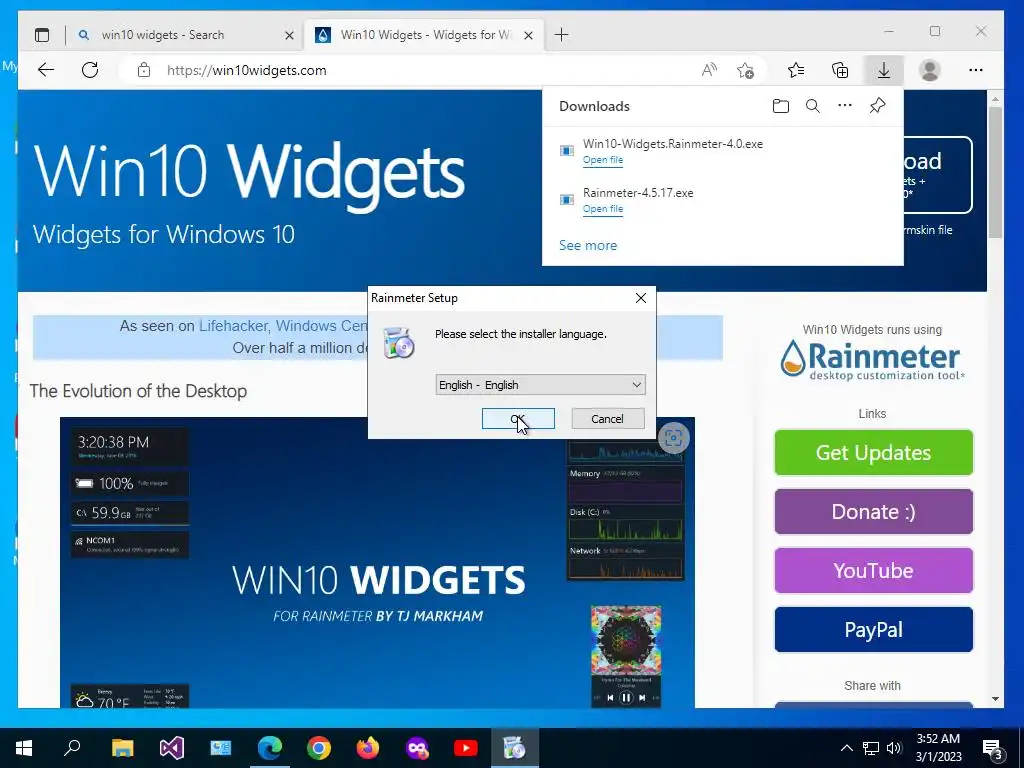This screenshot has height=768, width=1024.
Task: Open the YouTube link button
Action: 873,571
